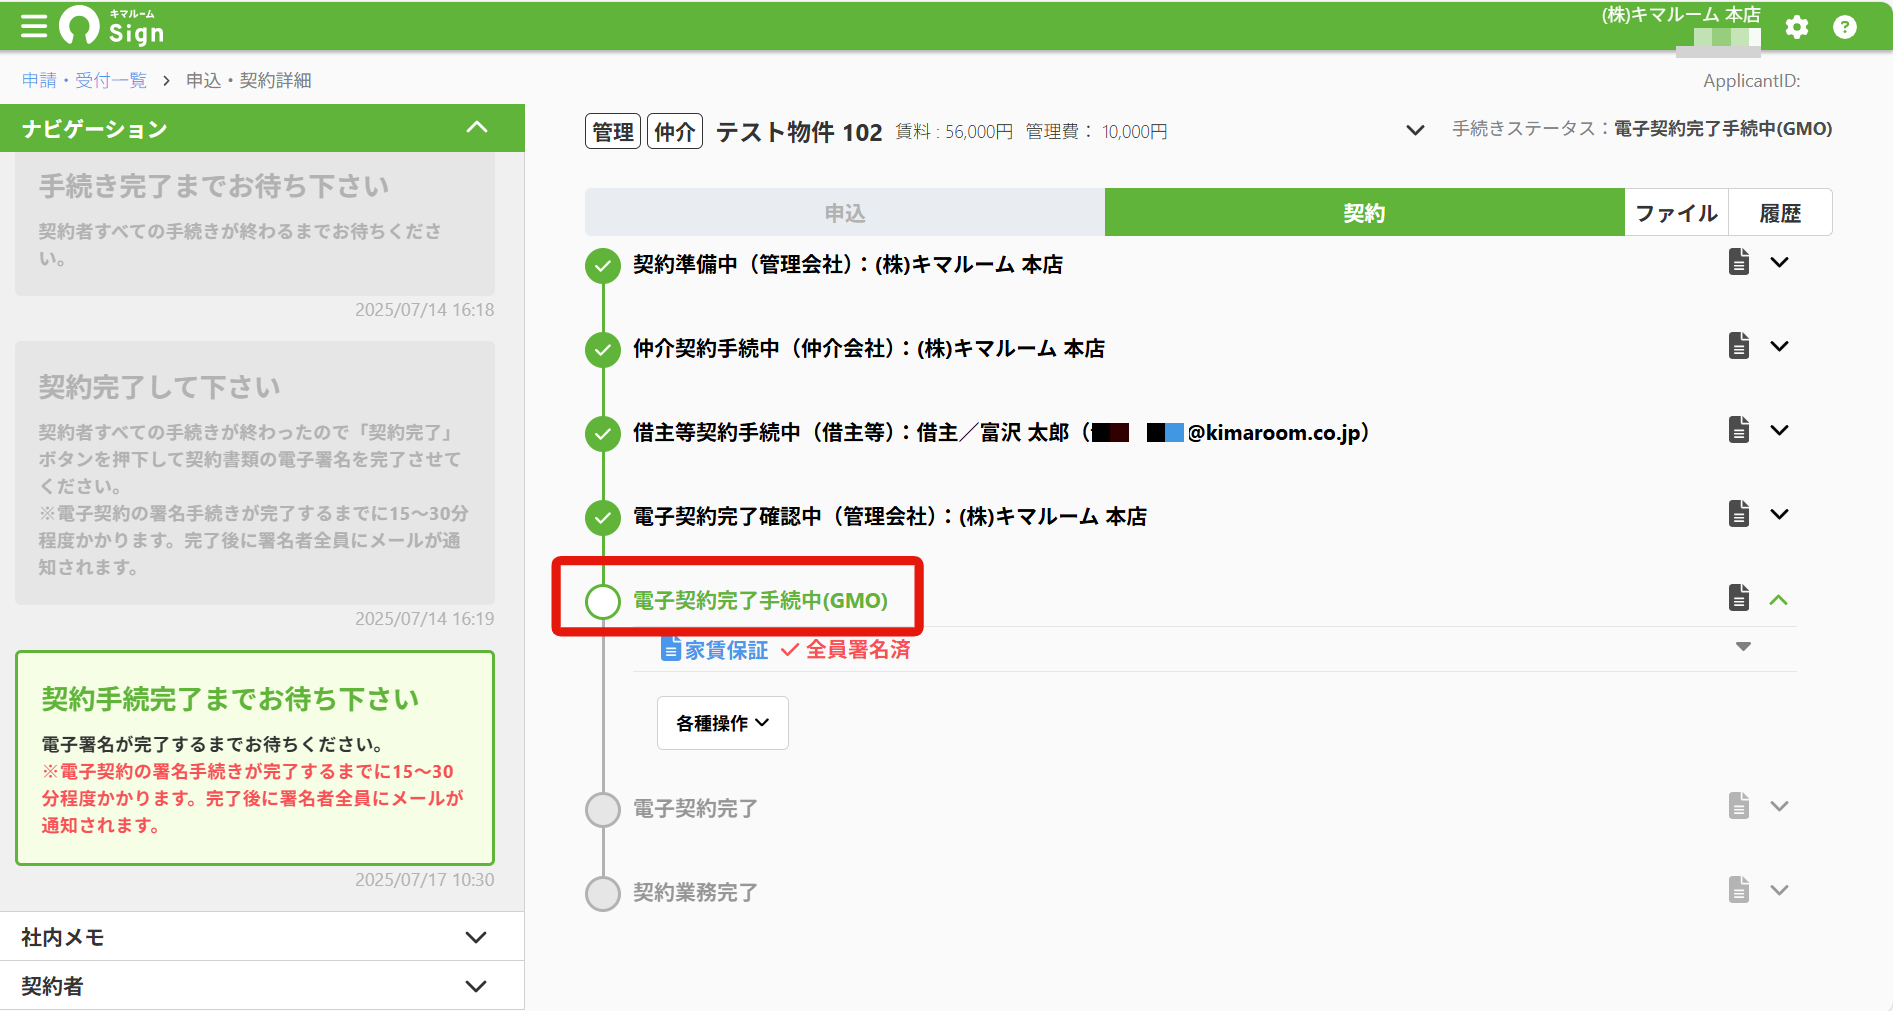Click the (株)キマルーム 本店 account name
Viewport: 1893px width, 1011px height.
pyautogui.click(x=1681, y=15)
